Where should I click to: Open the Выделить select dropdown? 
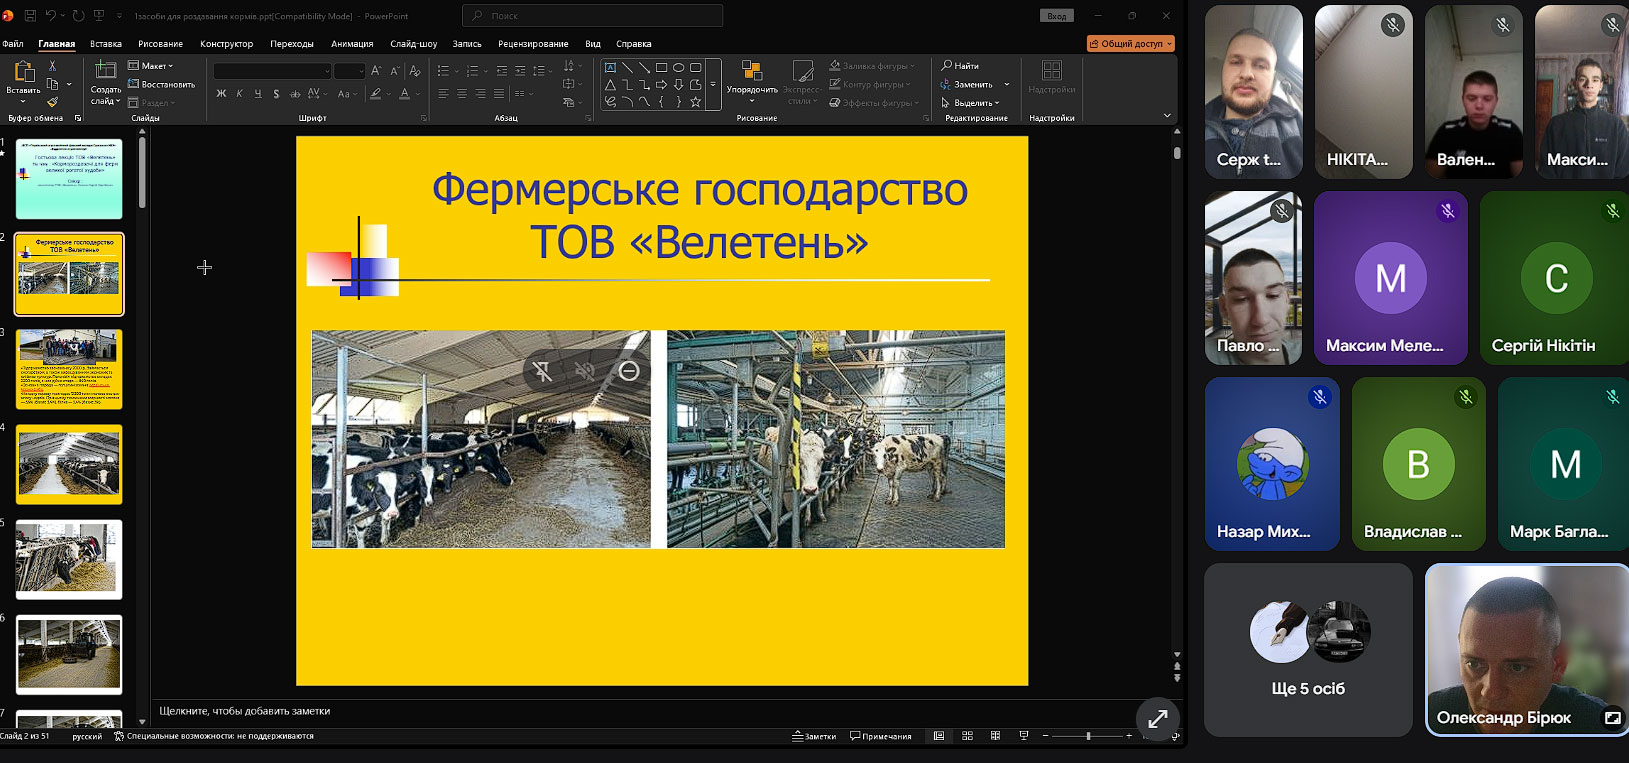(970, 103)
